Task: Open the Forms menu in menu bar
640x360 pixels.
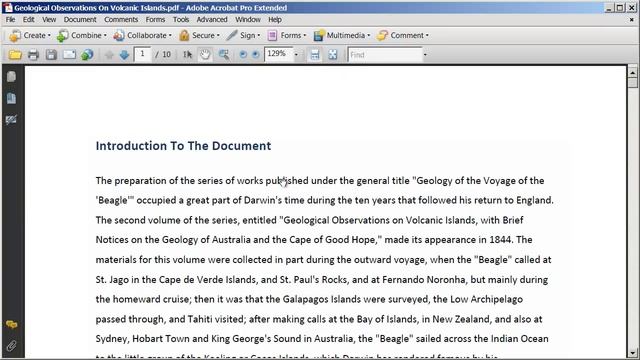Action: click(155, 20)
